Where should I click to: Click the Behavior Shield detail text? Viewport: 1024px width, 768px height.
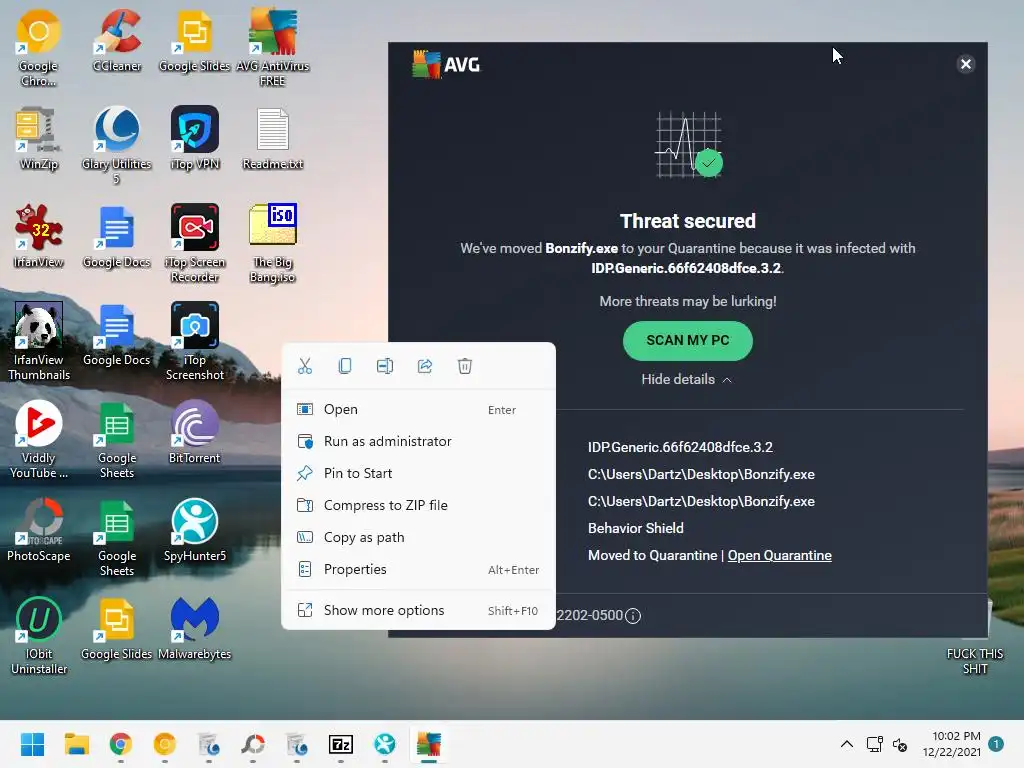635,528
